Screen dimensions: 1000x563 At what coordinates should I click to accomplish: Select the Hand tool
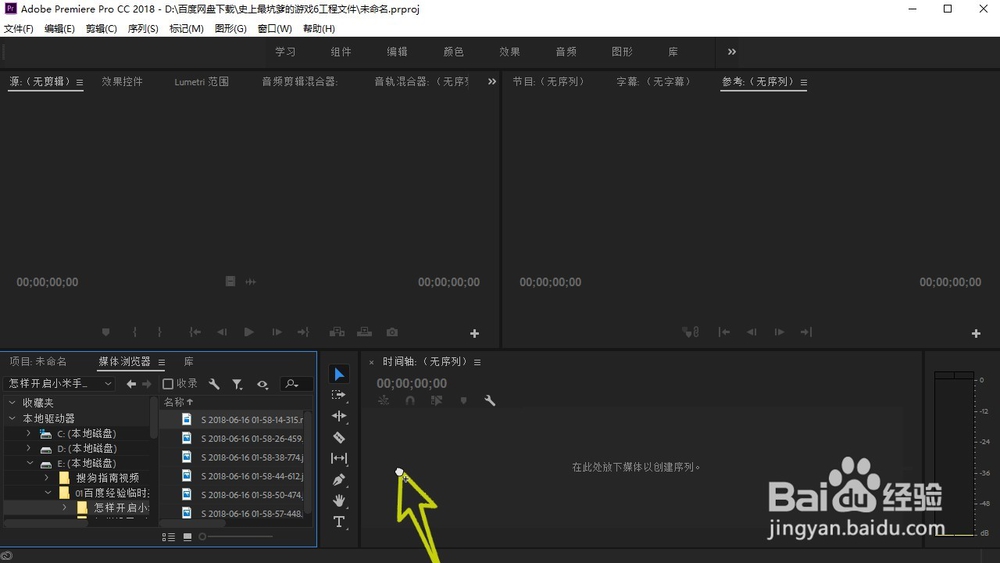pos(339,501)
